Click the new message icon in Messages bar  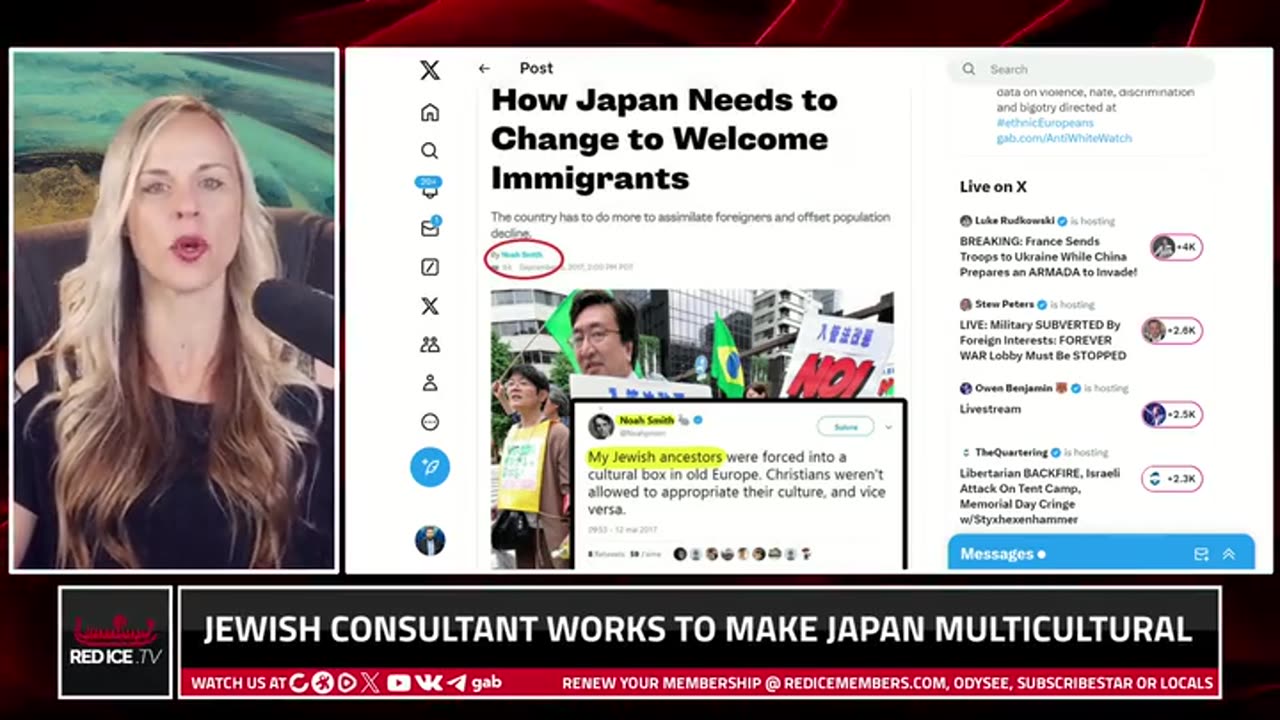[1201, 554]
